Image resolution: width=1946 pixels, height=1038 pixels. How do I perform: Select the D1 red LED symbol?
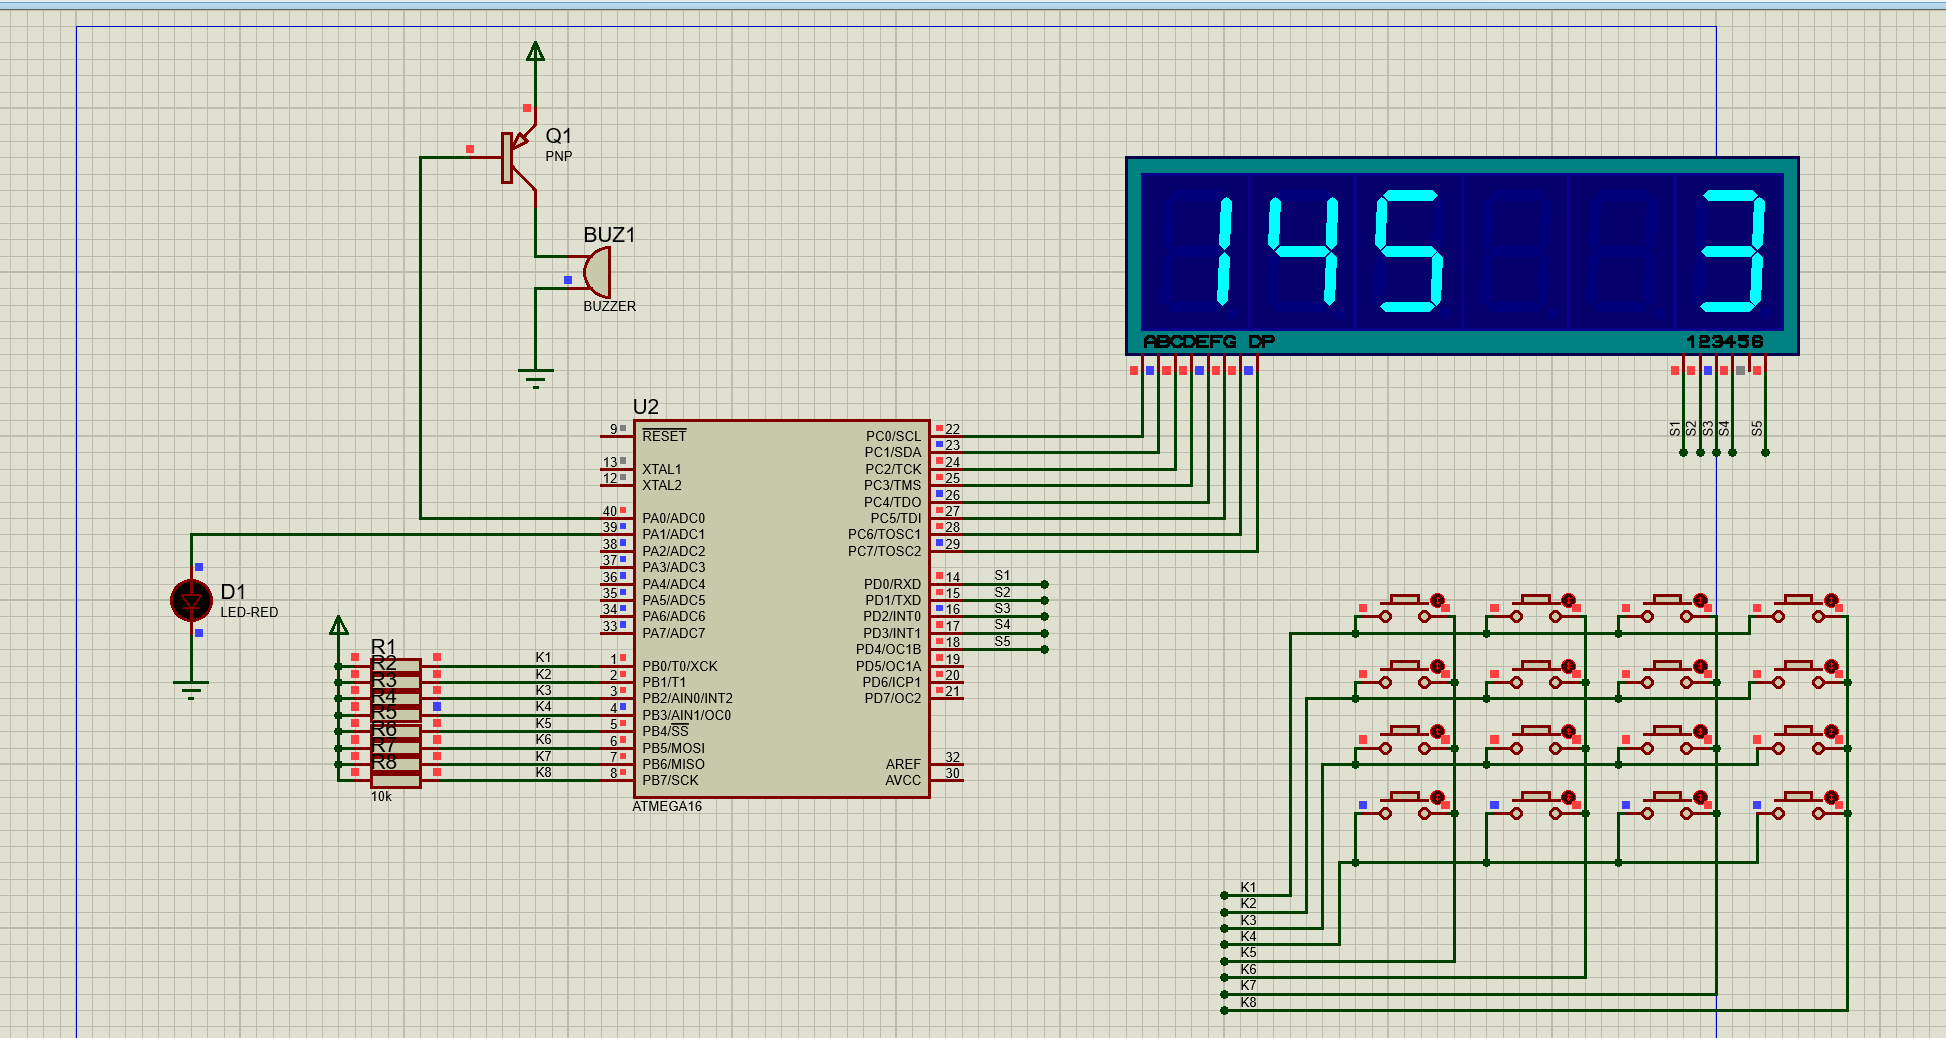191,600
